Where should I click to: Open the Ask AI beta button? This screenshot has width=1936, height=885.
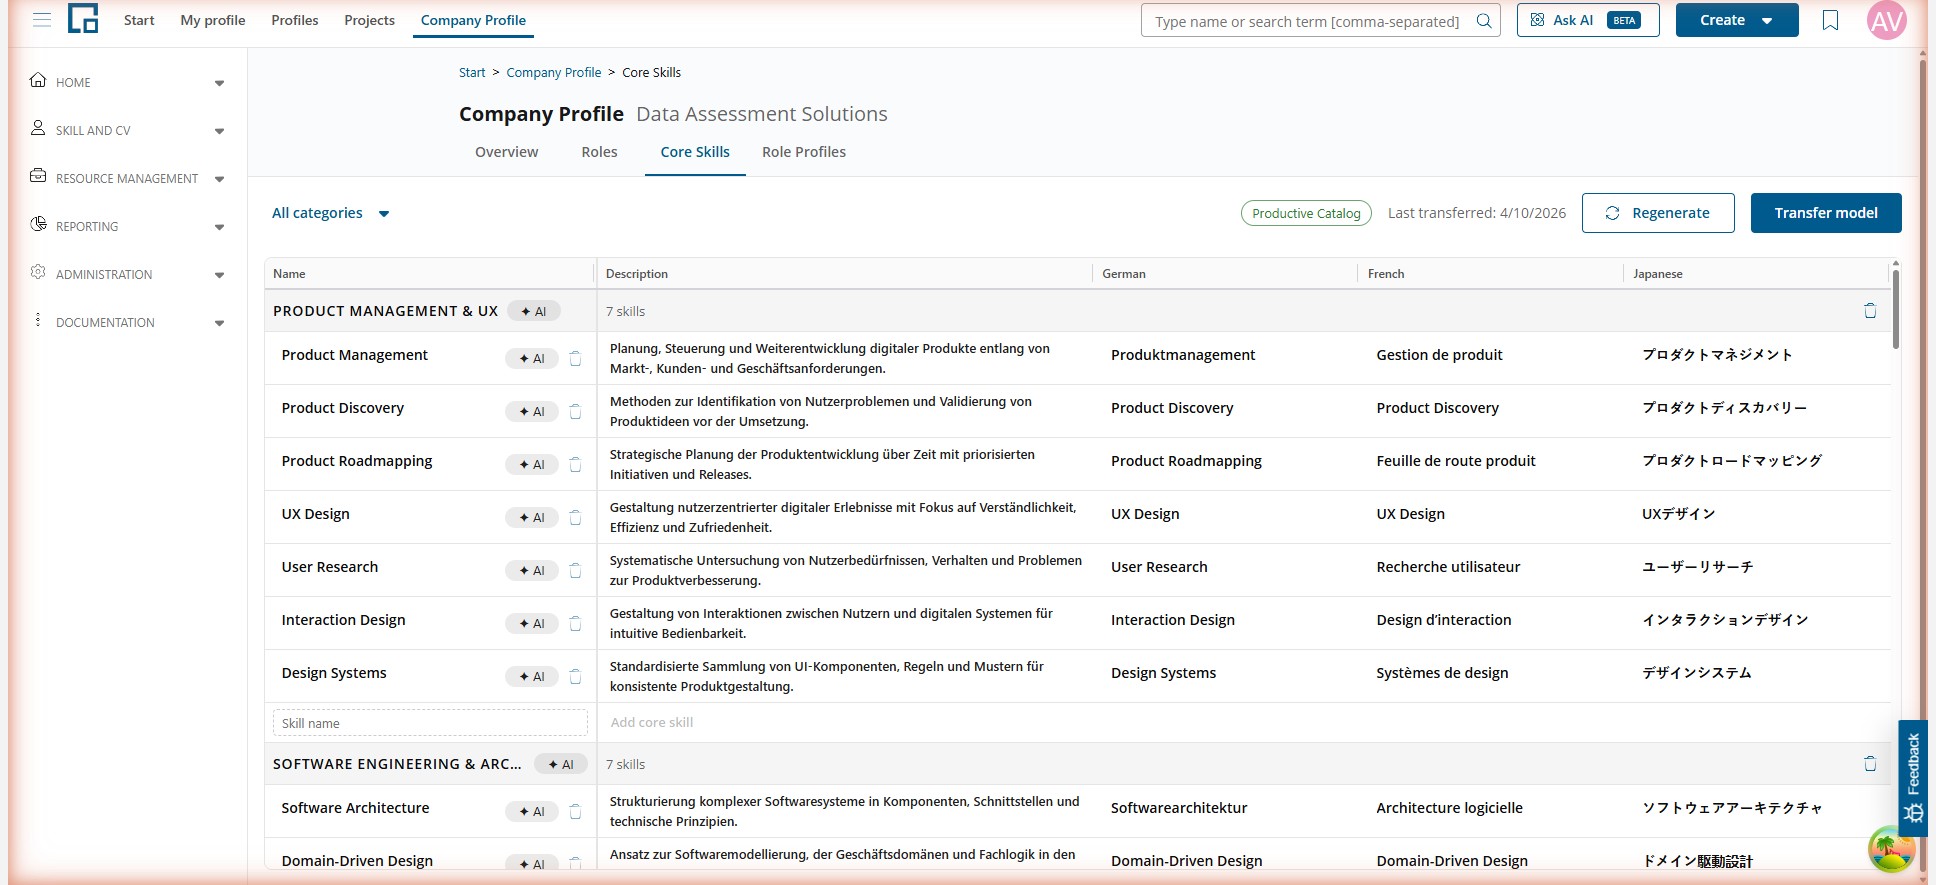pos(1588,20)
